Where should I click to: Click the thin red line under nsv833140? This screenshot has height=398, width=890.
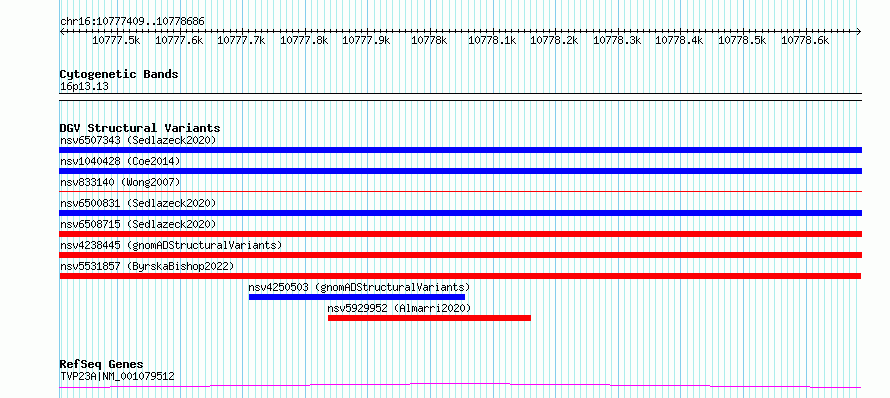click(x=460, y=192)
